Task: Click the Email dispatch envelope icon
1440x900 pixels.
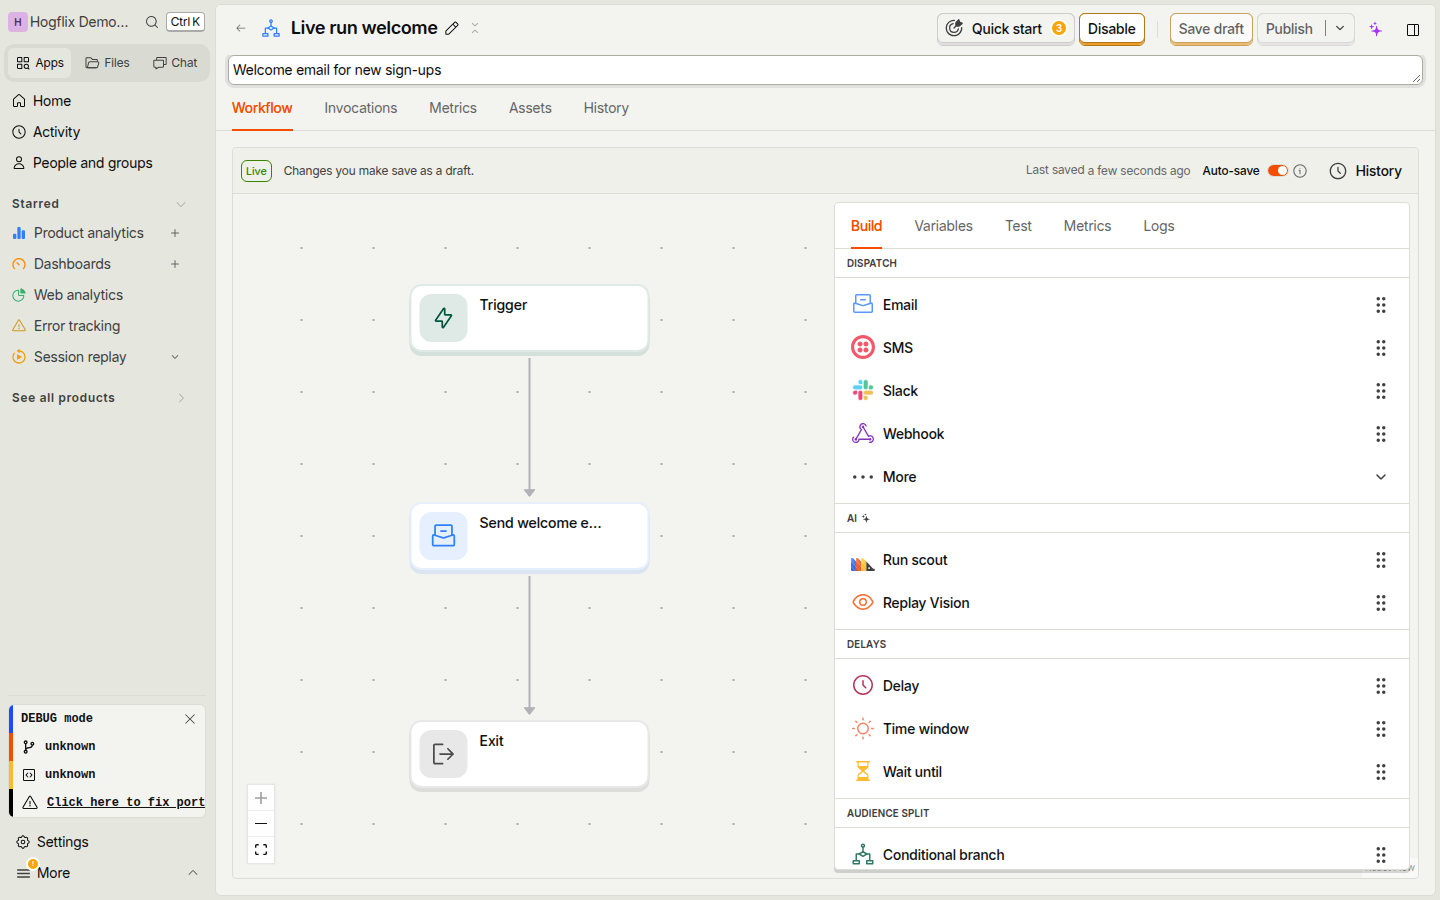Action: click(x=863, y=305)
